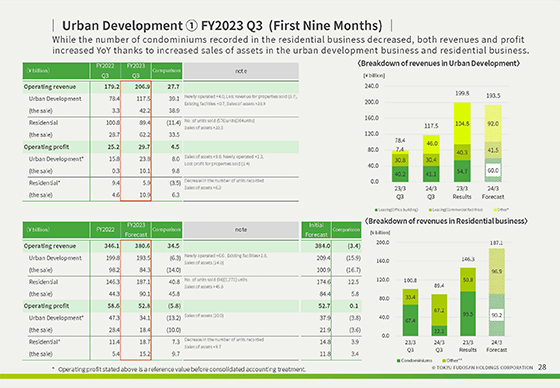
Task: Click the Operating profit value 25.2
Action: tap(113, 147)
